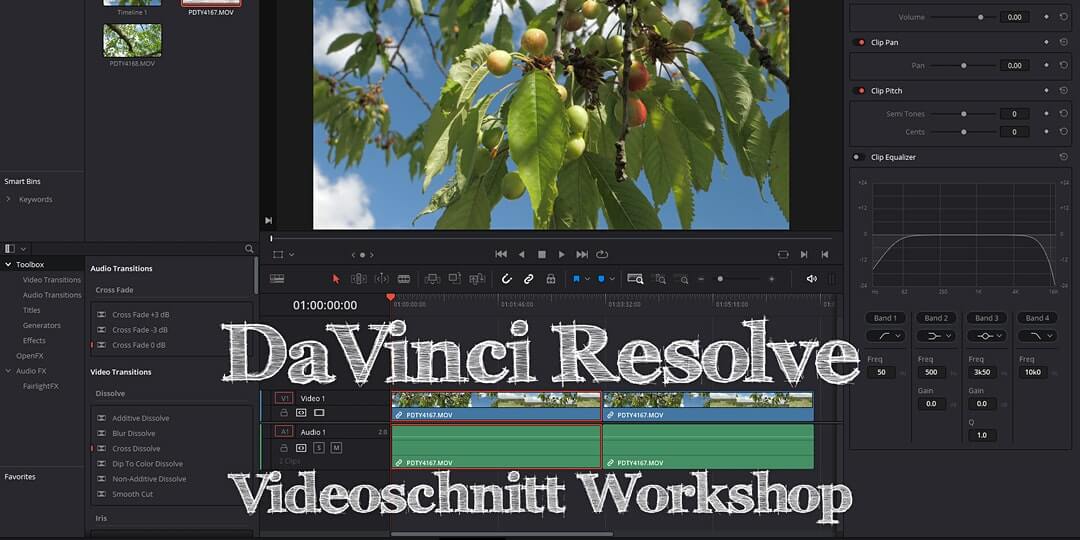The image size is (1080, 540).
Task: Collapse the Audio FX tree item
Action: [x=8, y=371]
